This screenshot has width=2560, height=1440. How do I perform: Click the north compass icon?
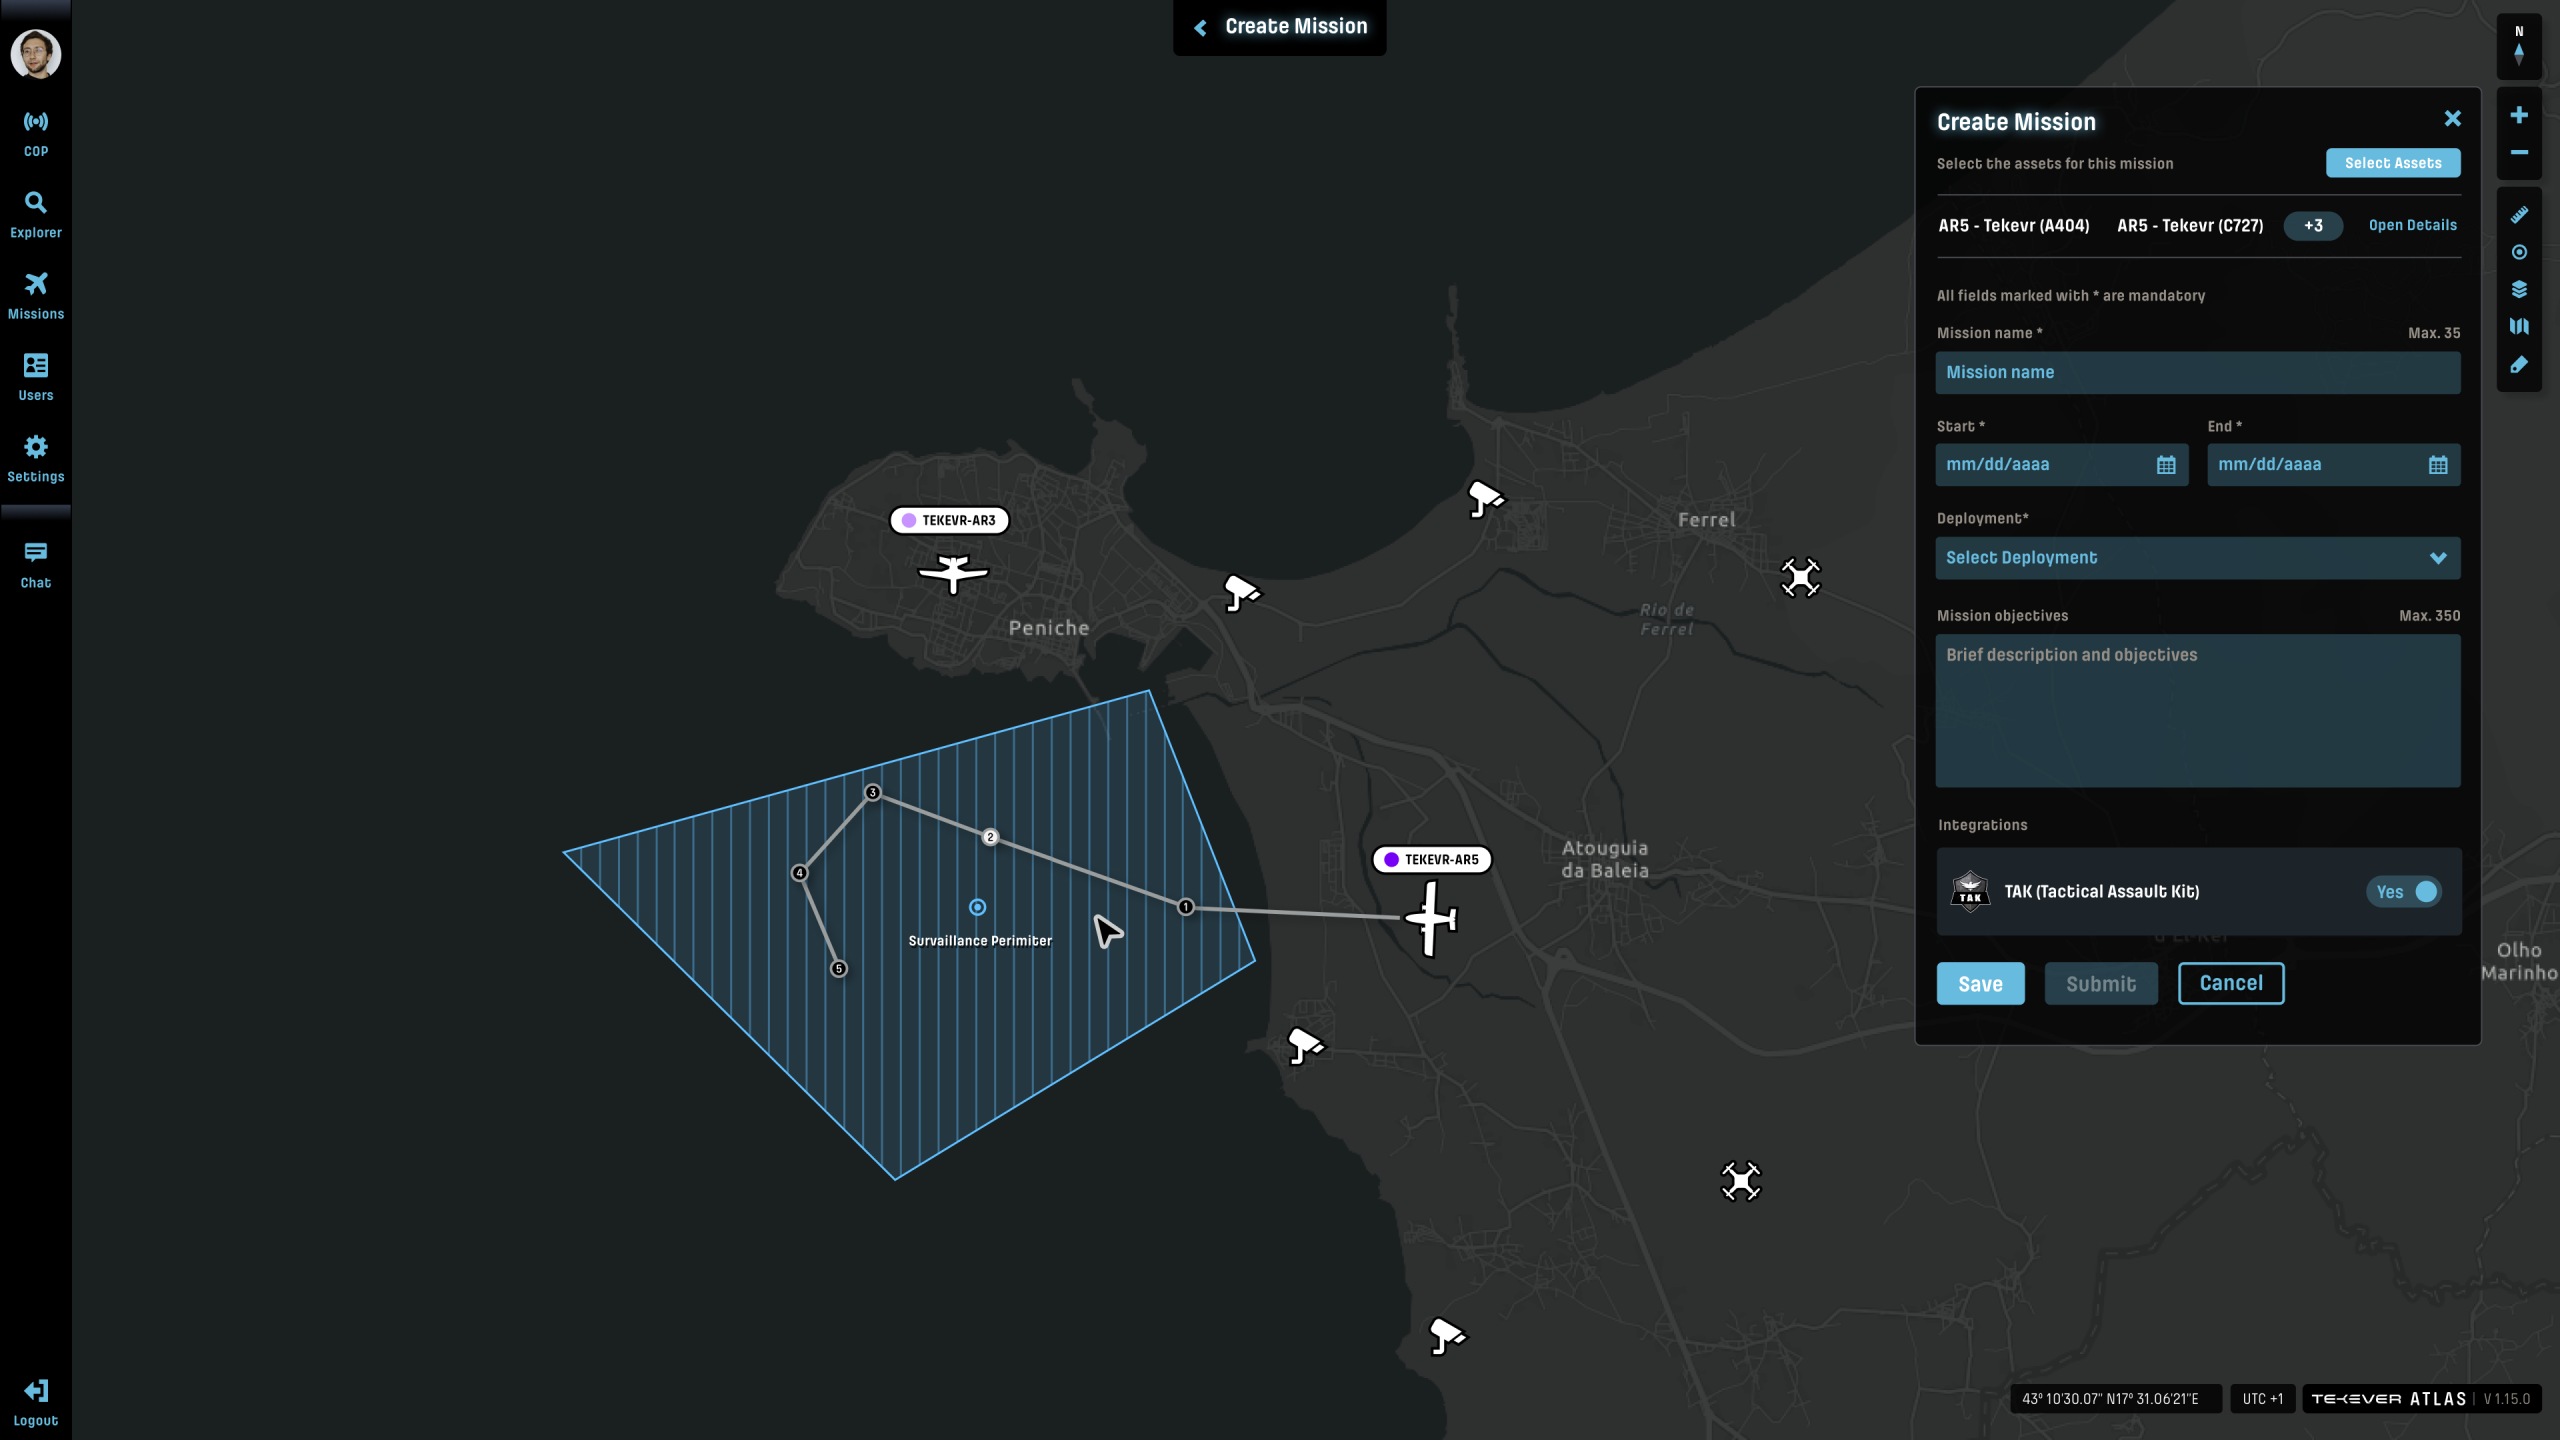click(x=2519, y=47)
